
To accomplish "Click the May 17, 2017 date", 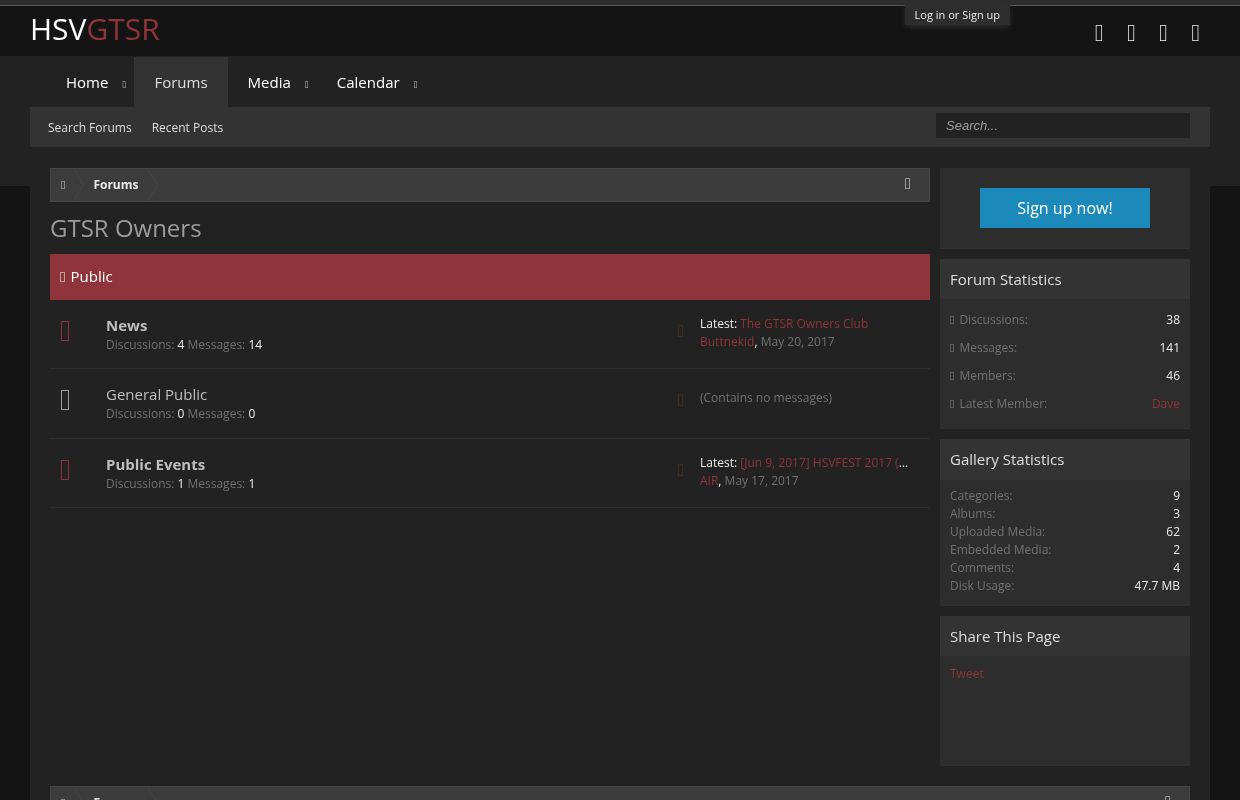I will 761,480.
